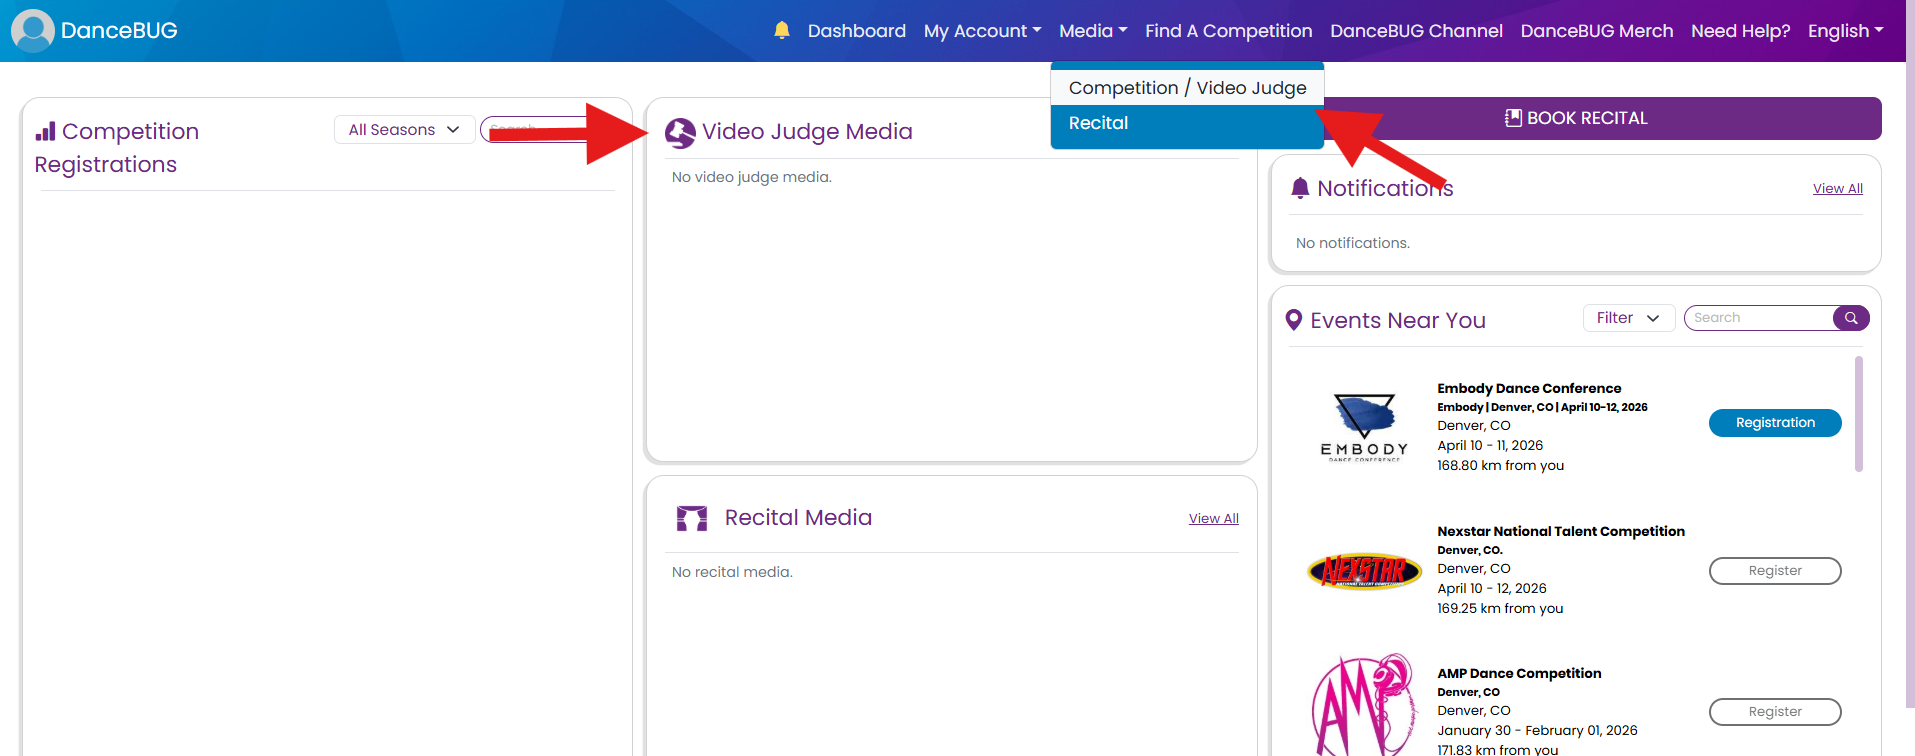Open the All Seasons dropdown
1915x756 pixels.
[x=404, y=130]
